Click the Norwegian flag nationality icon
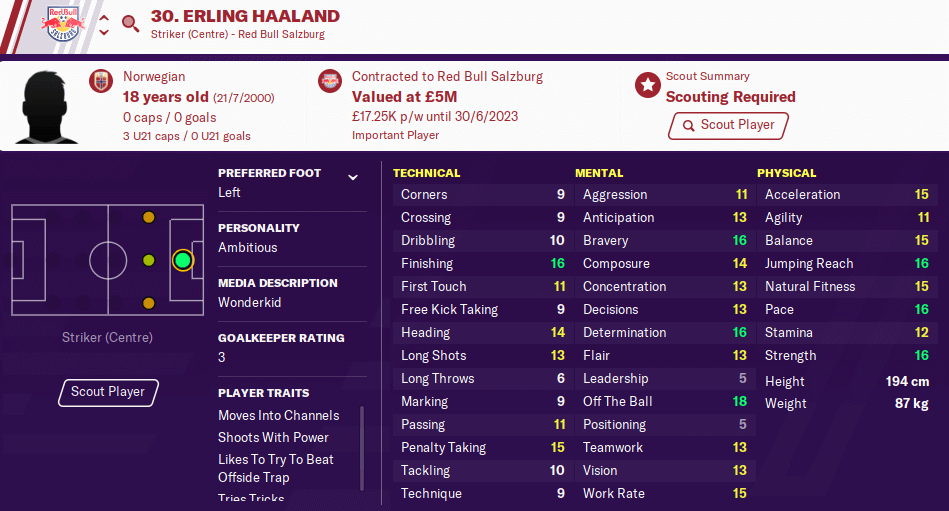 tap(101, 81)
